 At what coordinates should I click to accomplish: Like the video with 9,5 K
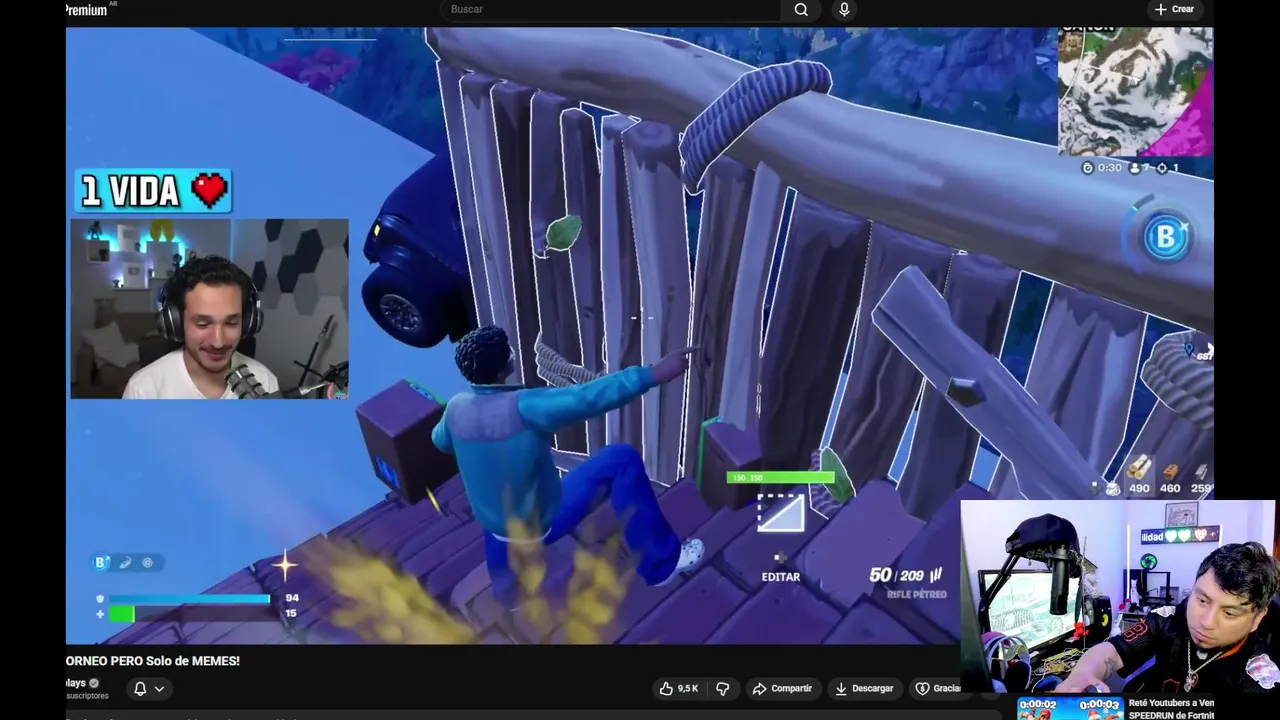click(x=678, y=688)
